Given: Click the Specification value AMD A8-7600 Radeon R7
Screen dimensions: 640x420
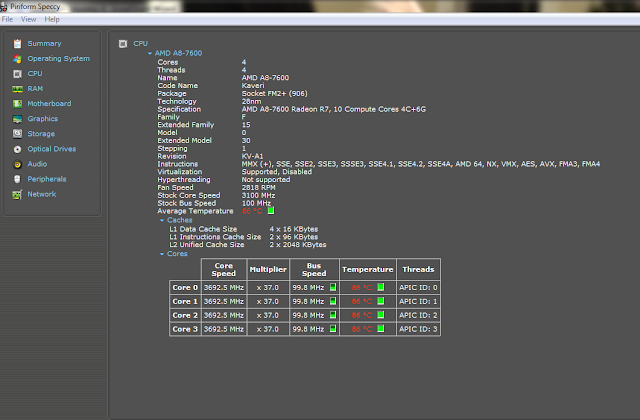Looking at the screenshot, I should click(334, 109).
